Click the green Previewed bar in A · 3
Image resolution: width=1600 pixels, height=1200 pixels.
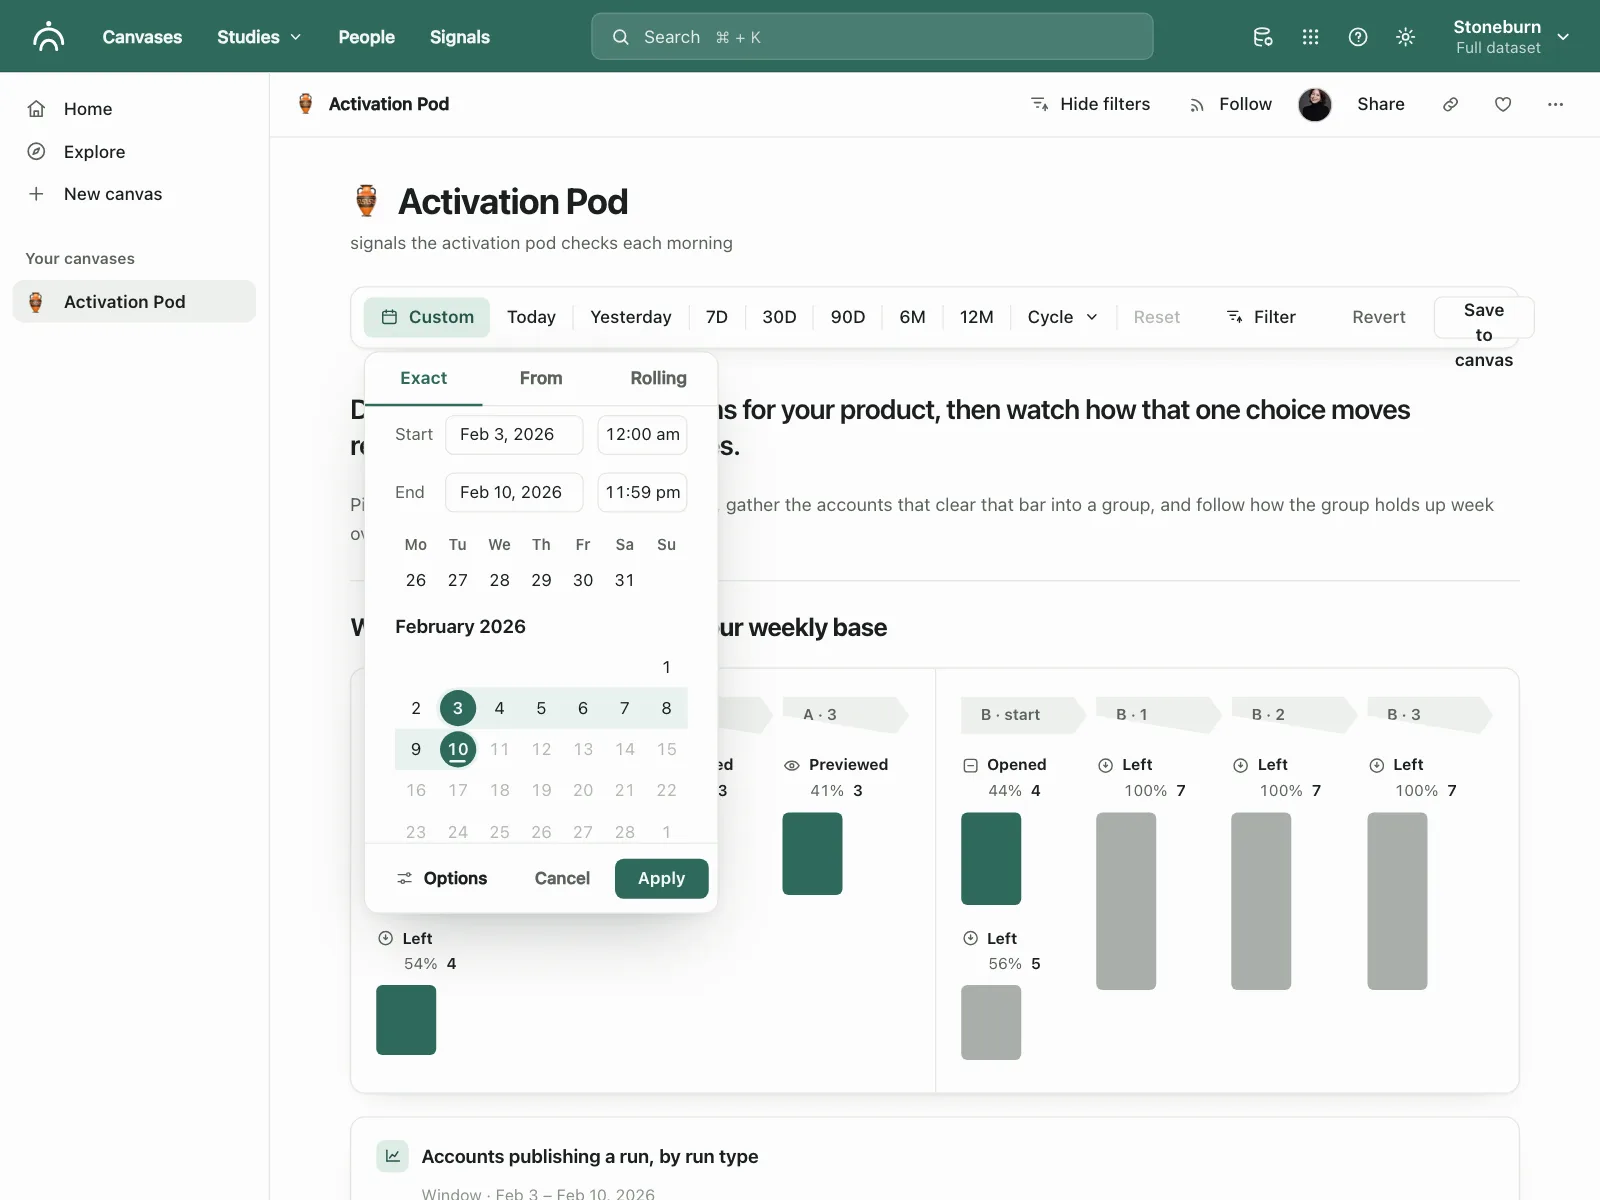[812, 853]
